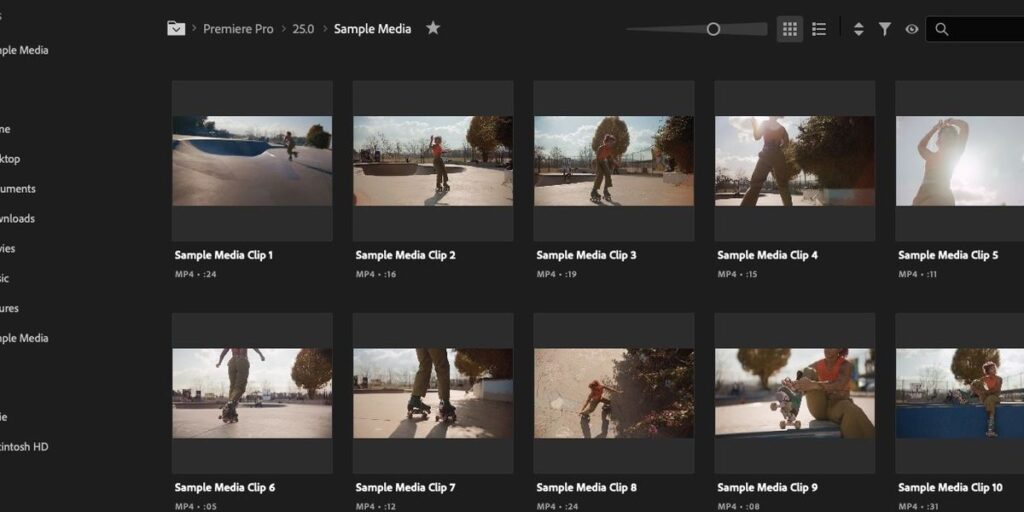The image size is (1024, 512).
Task: Adjust the thumbnail size slider handle
Action: 713,29
